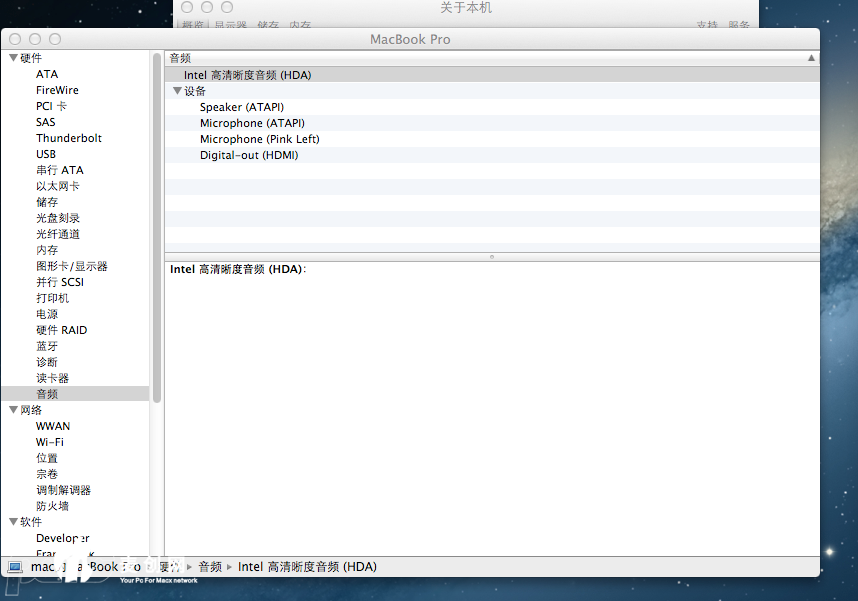Collapse the 软件 software section
Image resolution: width=858 pixels, height=601 pixels.
[x=13, y=522]
